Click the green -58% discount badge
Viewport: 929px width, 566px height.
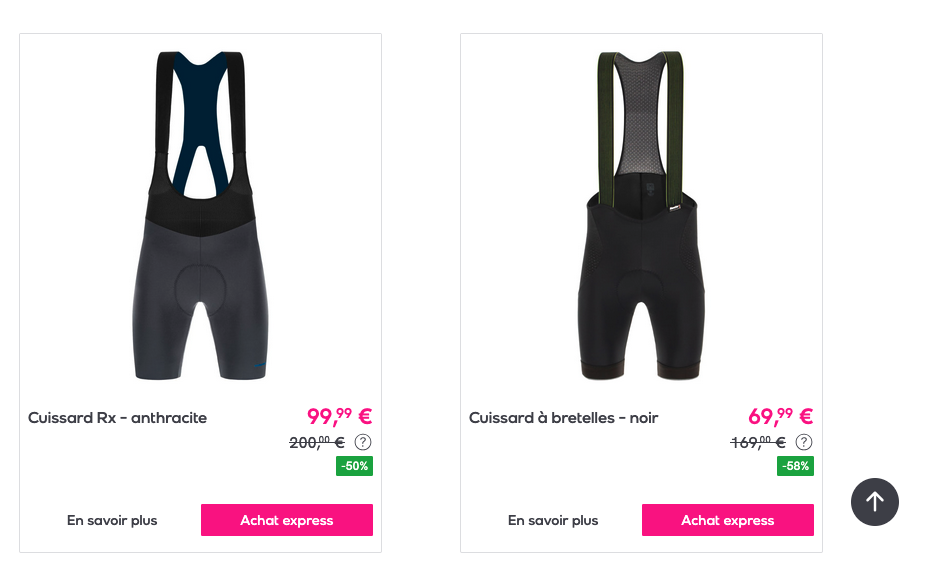click(x=795, y=466)
